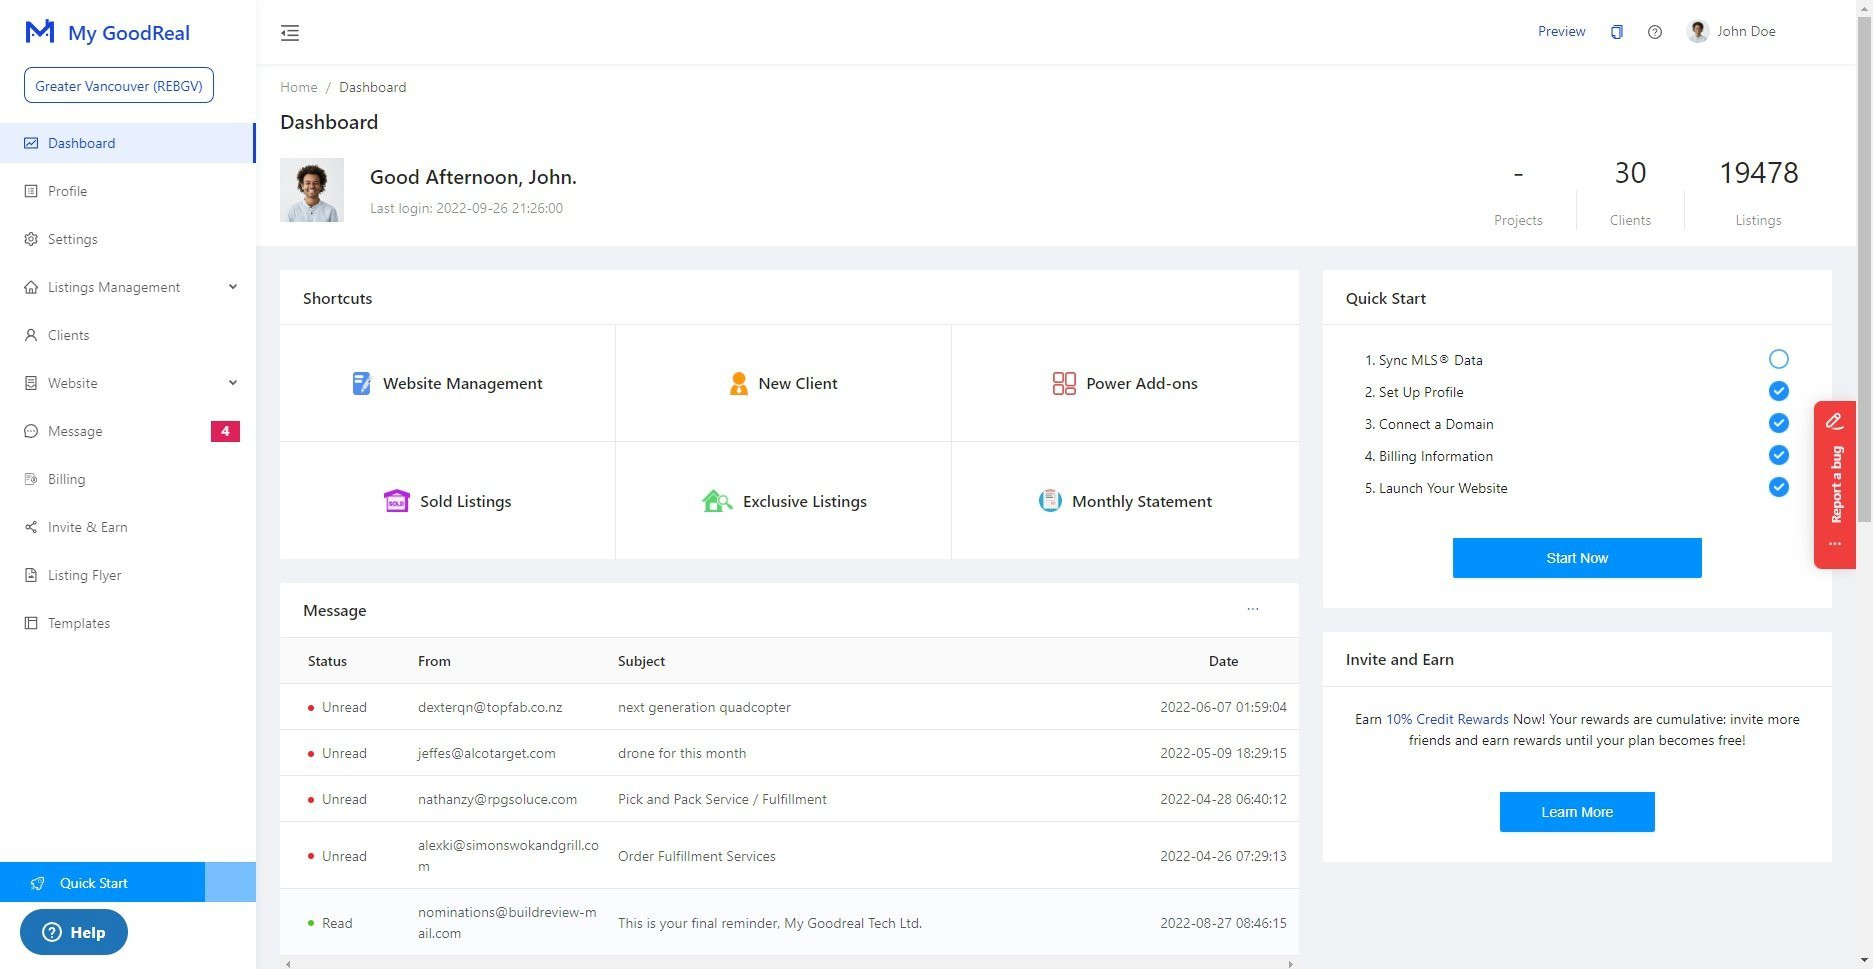Open the Power Add-ons shortcut

click(x=1124, y=383)
